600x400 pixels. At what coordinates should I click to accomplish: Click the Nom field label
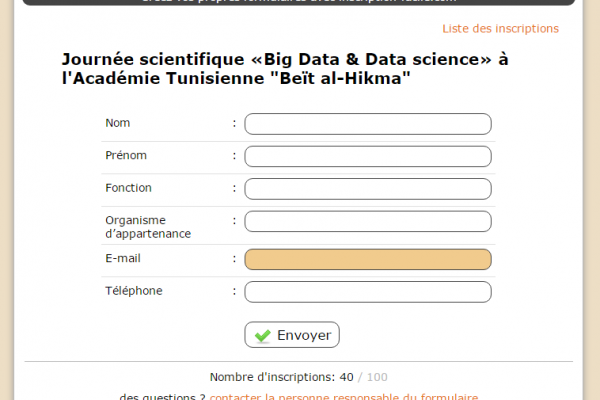point(118,123)
